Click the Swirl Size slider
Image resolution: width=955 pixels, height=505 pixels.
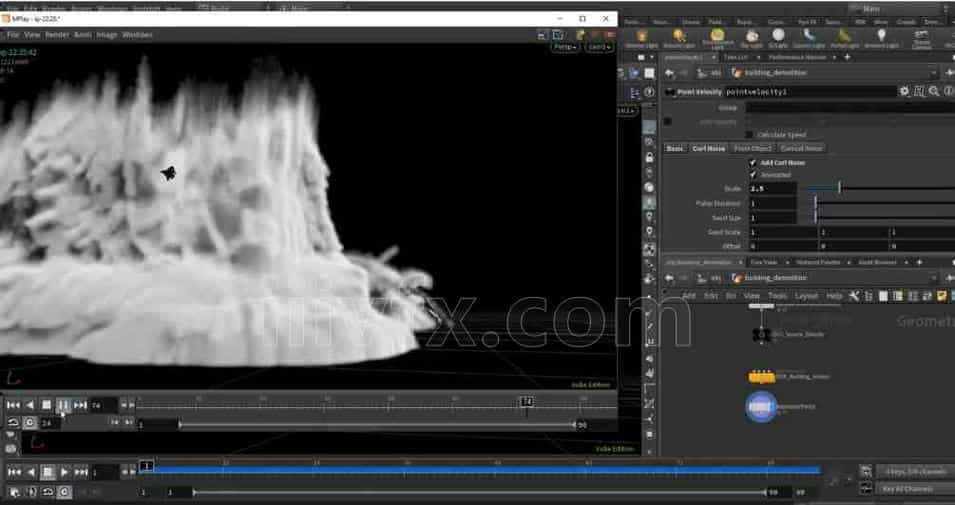[885, 218]
